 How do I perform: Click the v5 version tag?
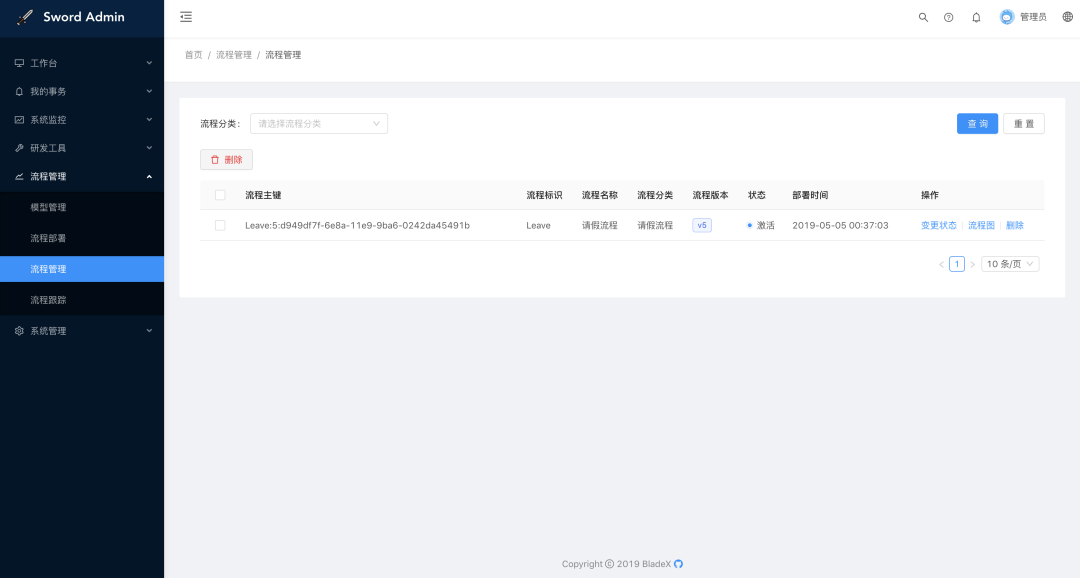coord(701,225)
